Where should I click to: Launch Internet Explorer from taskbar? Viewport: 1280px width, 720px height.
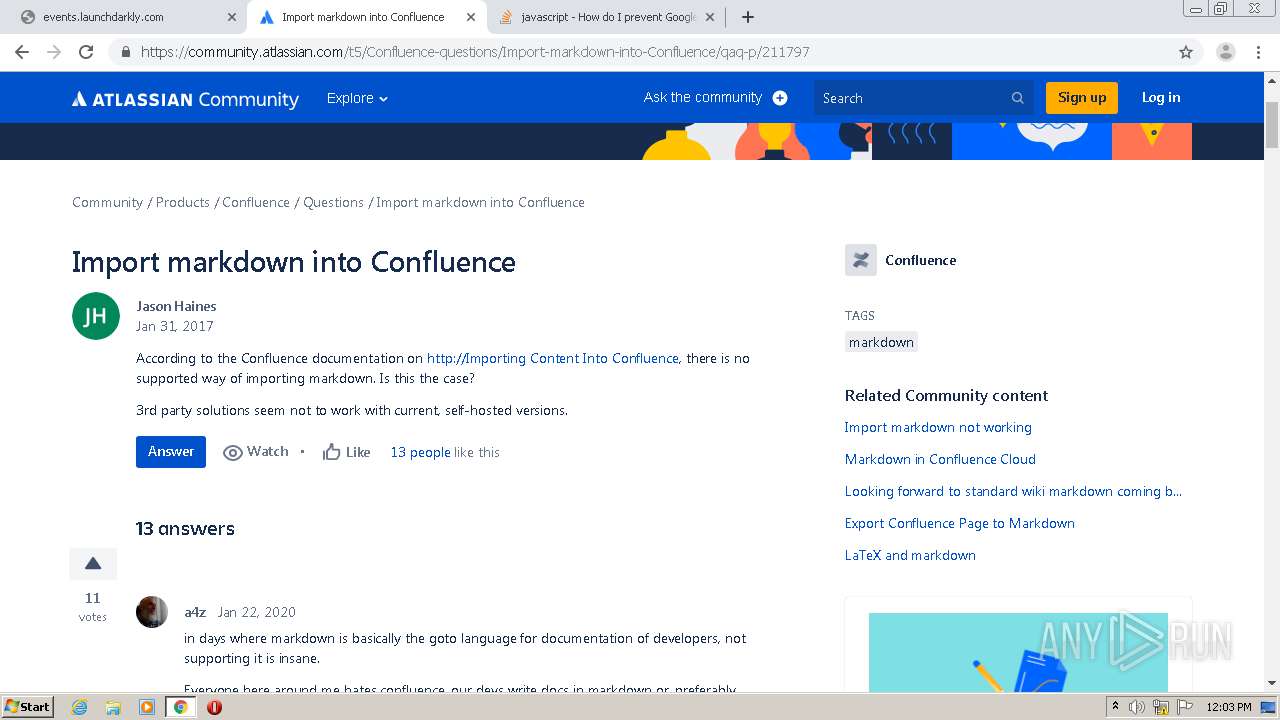pyautogui.click(x=80, y=707)
